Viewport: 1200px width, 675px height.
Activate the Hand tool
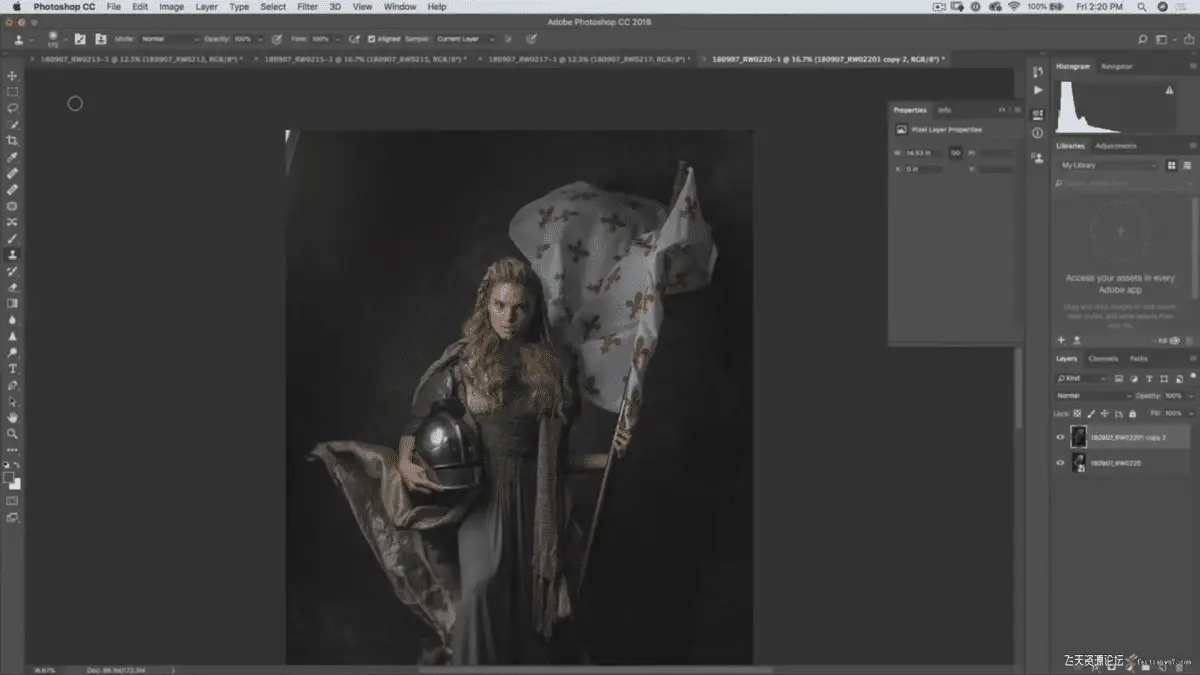[x=12, y=417]
